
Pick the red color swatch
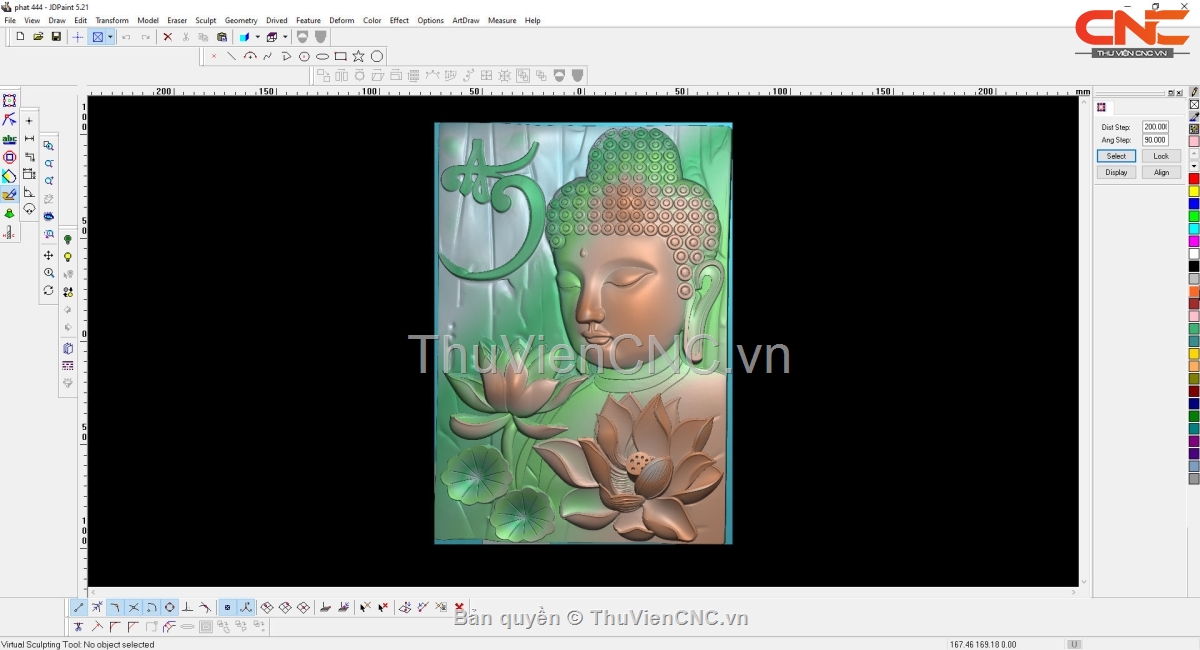pos(1193,179)
